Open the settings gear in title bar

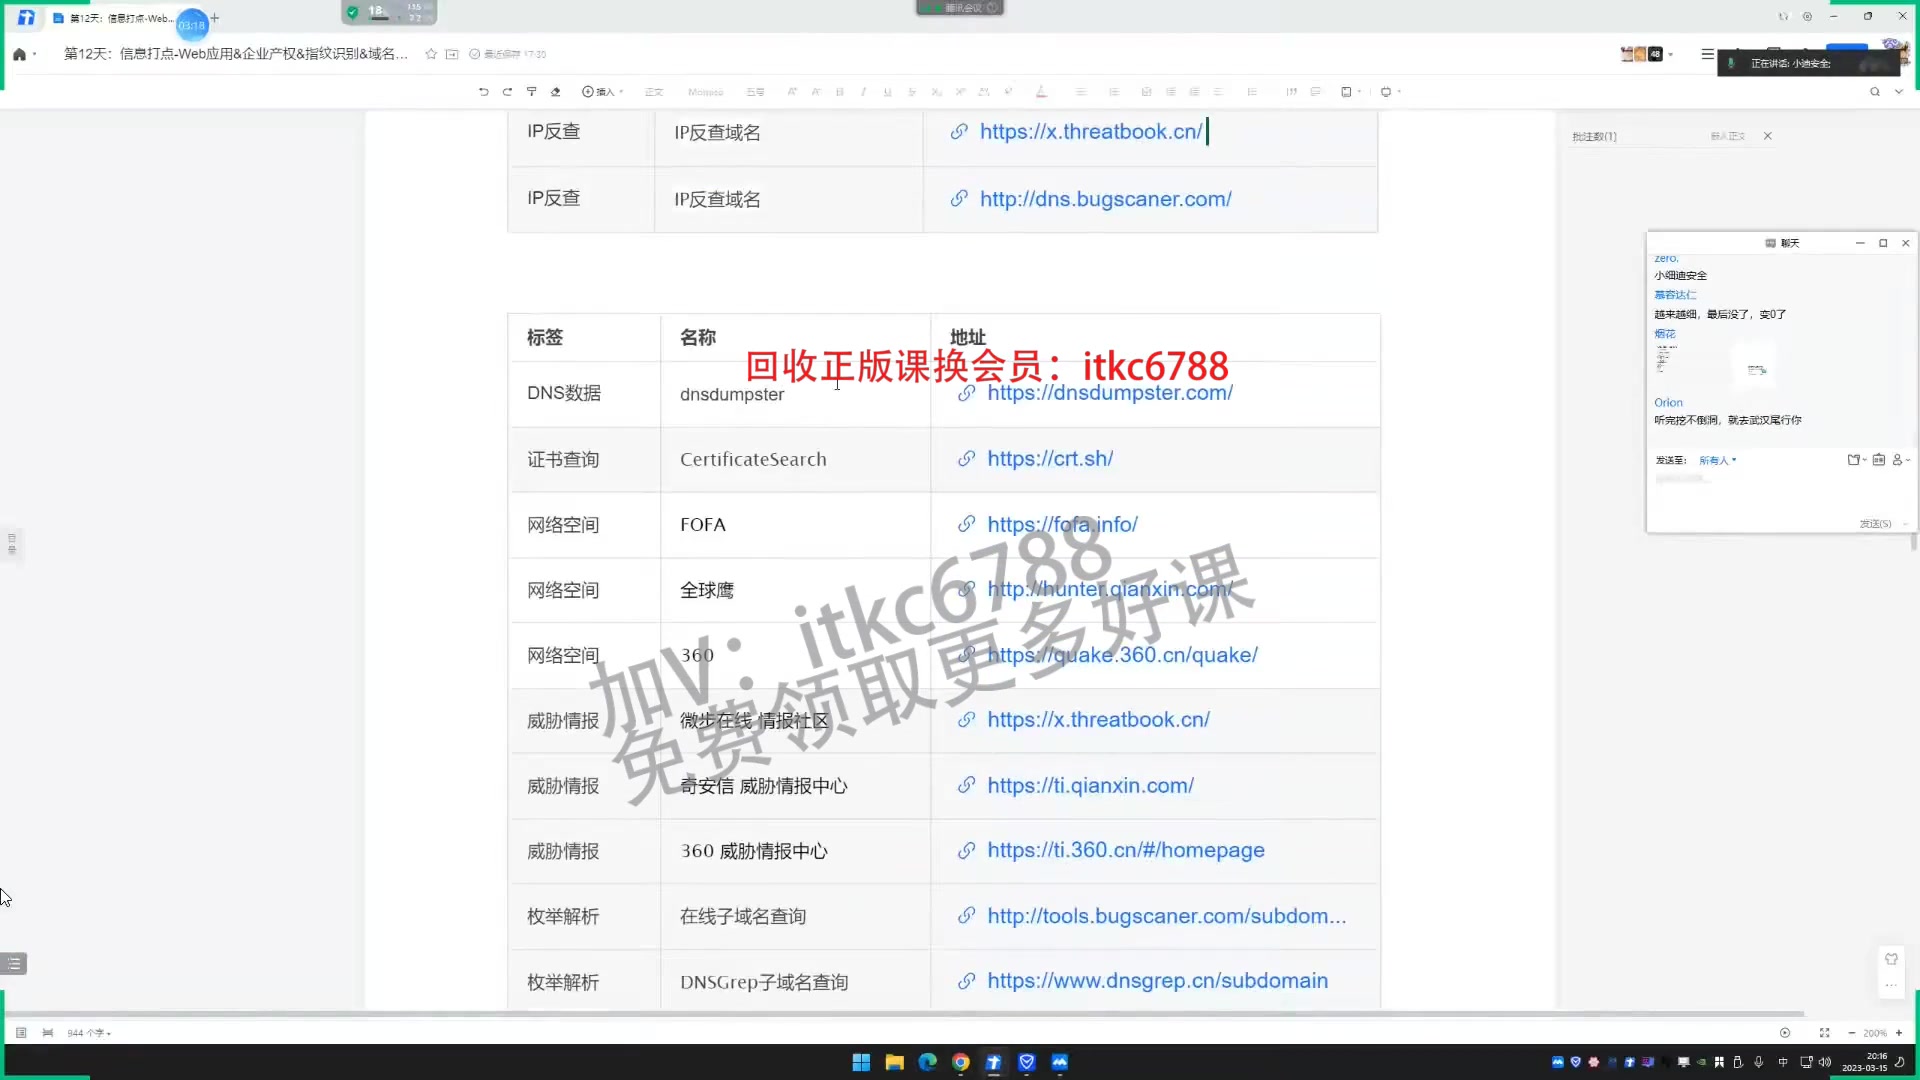point(1807,16)
